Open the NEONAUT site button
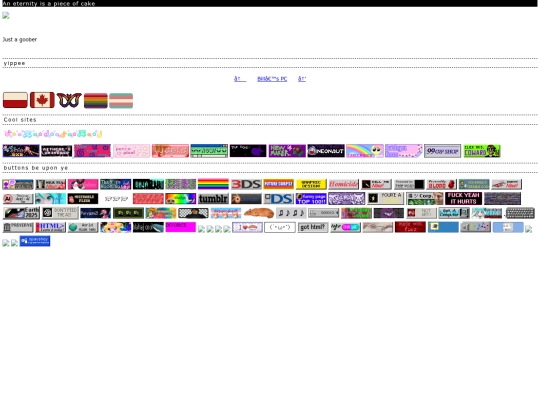The image size is (540, 405). [x=326, y=151]
